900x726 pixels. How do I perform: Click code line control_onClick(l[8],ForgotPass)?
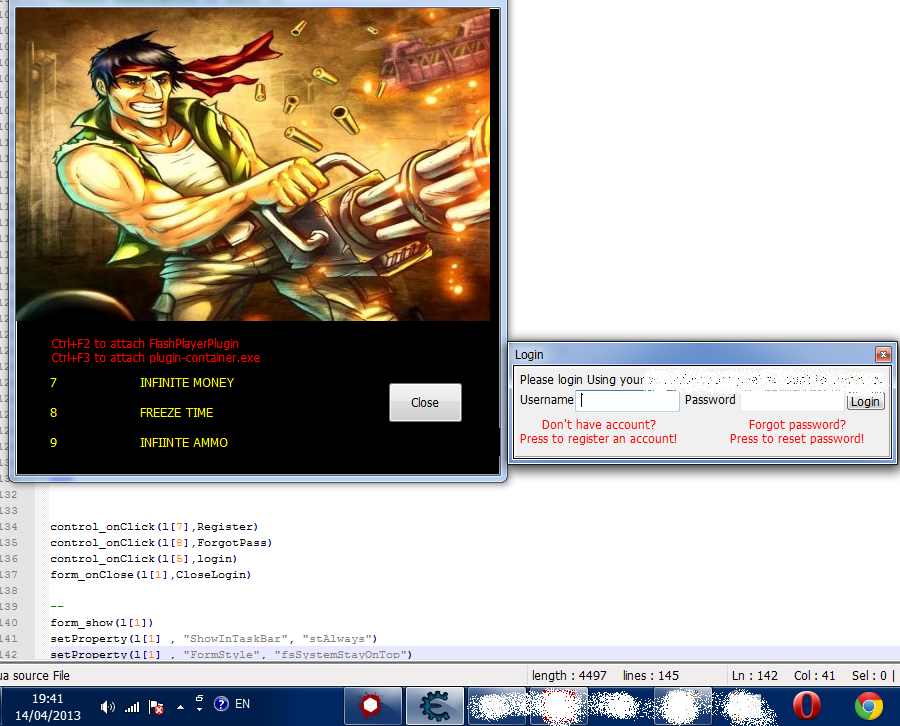point(161,543)
